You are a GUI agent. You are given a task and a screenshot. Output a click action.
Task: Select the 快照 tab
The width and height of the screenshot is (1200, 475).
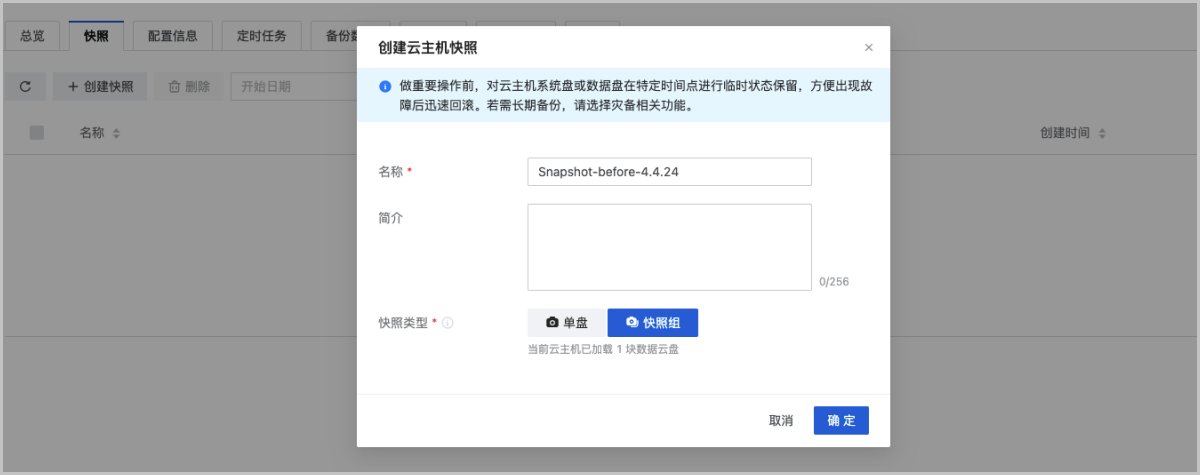point(96,36)
